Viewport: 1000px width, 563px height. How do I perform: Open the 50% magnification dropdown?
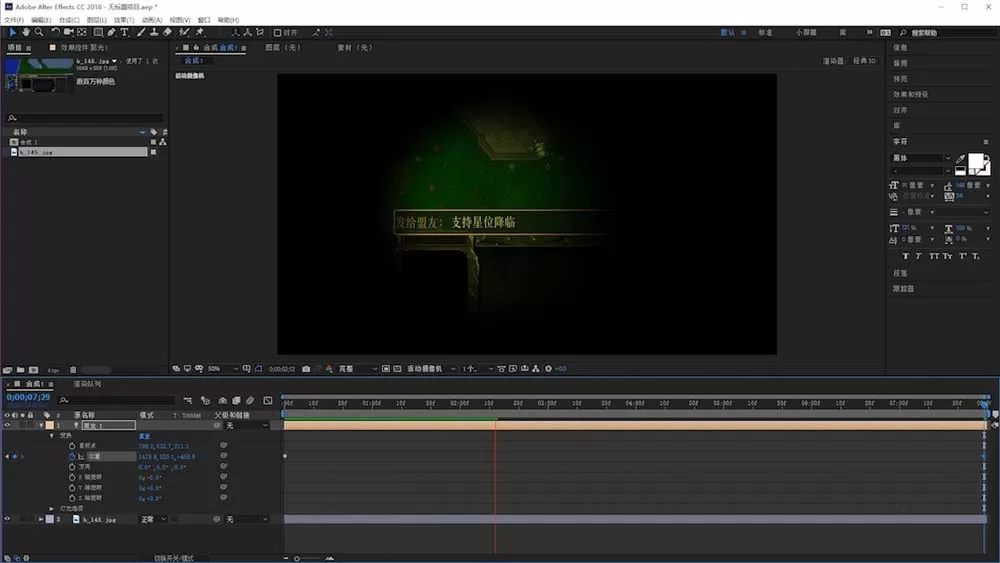click(x=223, y=369)
